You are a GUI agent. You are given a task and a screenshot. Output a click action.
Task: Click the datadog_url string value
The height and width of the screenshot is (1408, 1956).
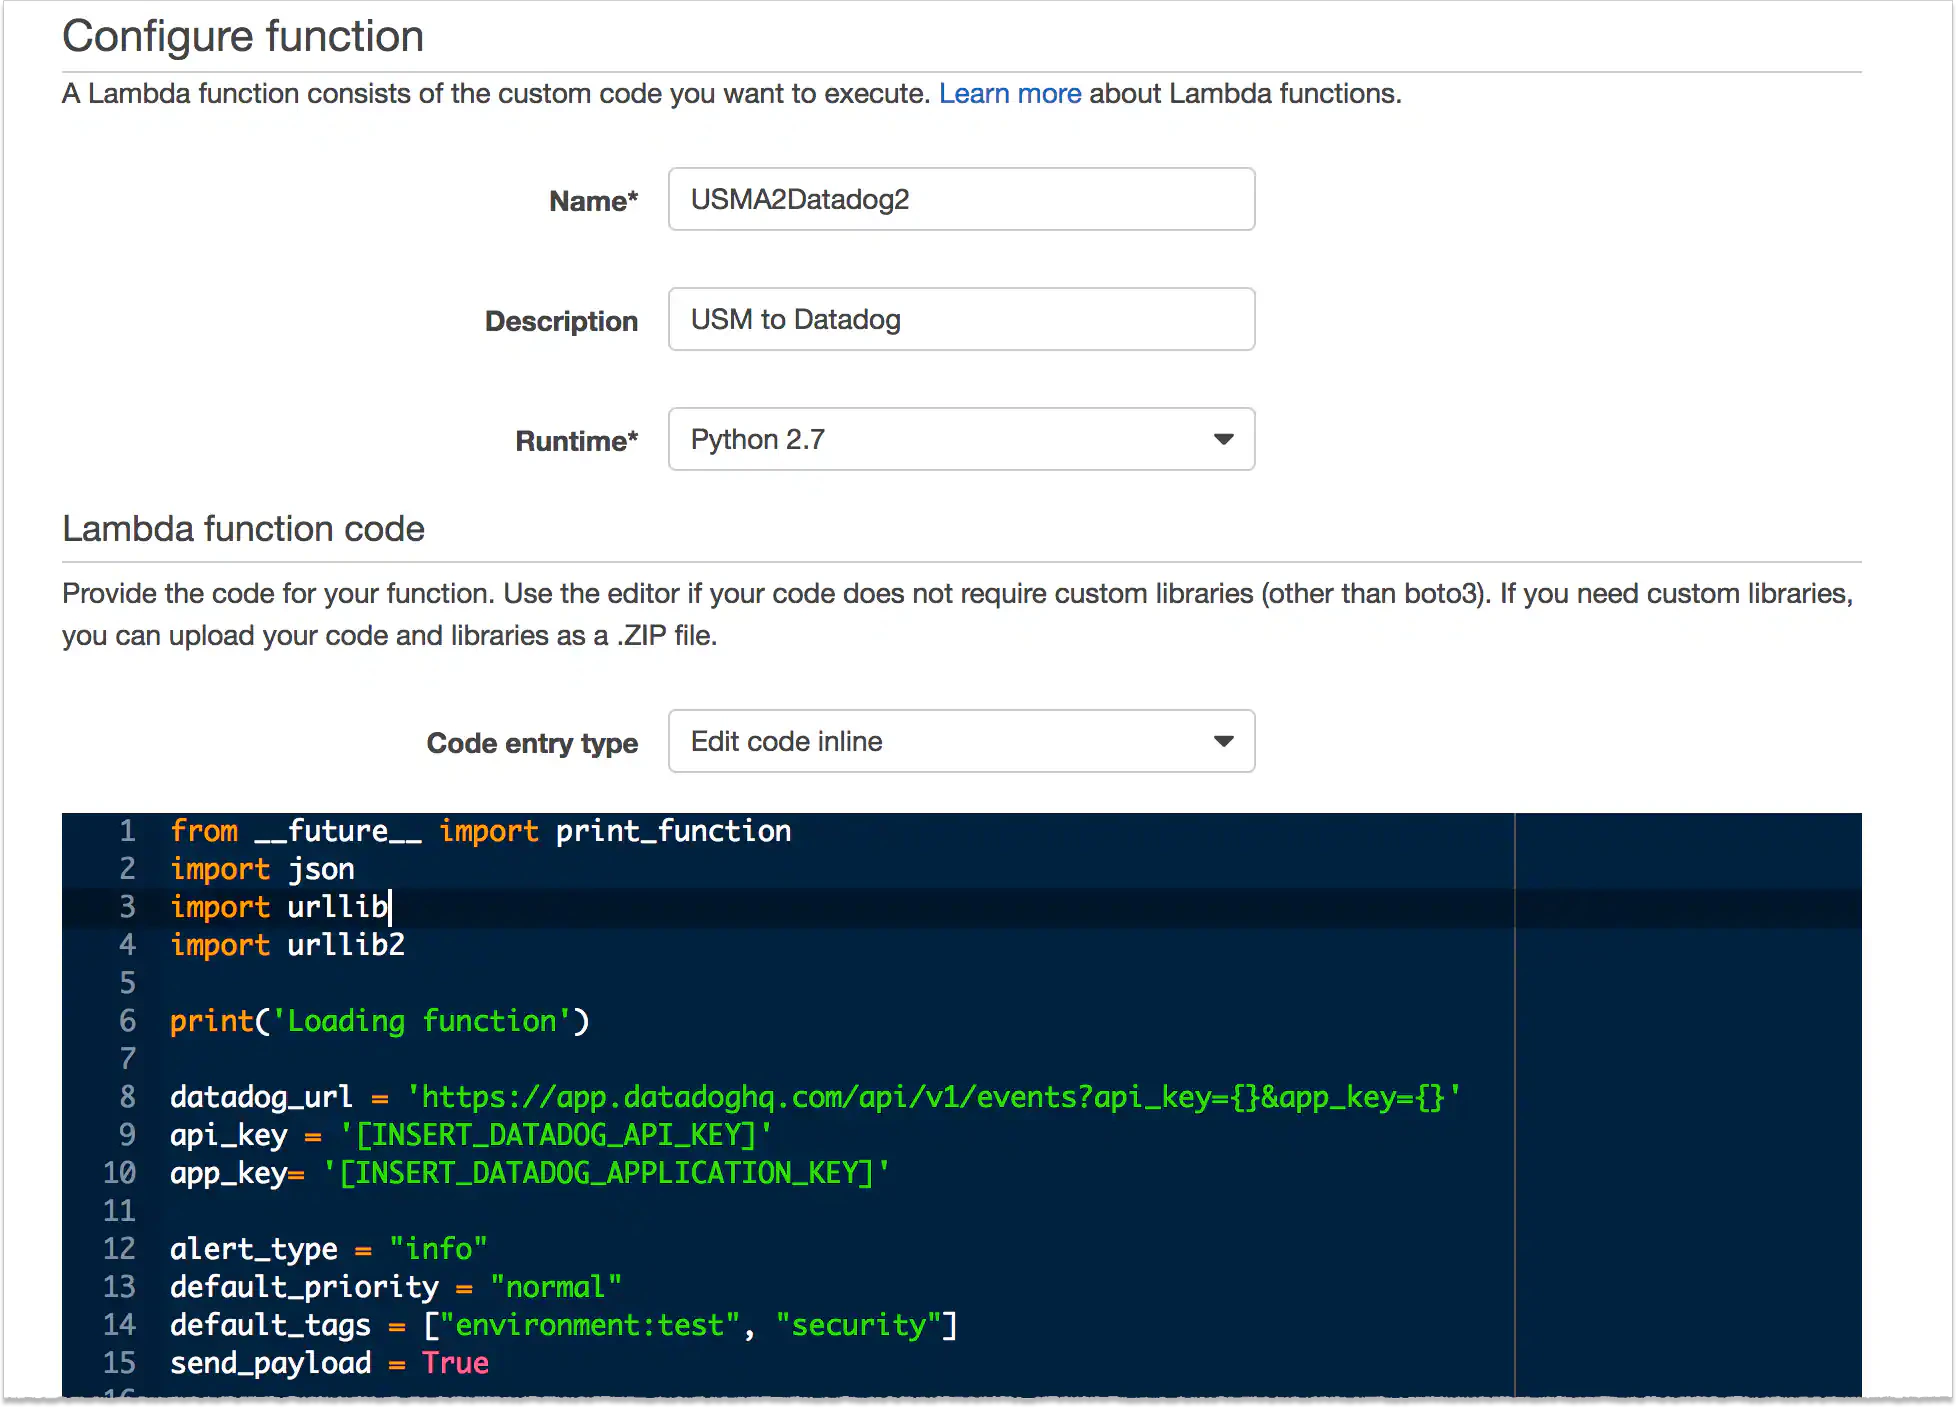(932, 1097)
